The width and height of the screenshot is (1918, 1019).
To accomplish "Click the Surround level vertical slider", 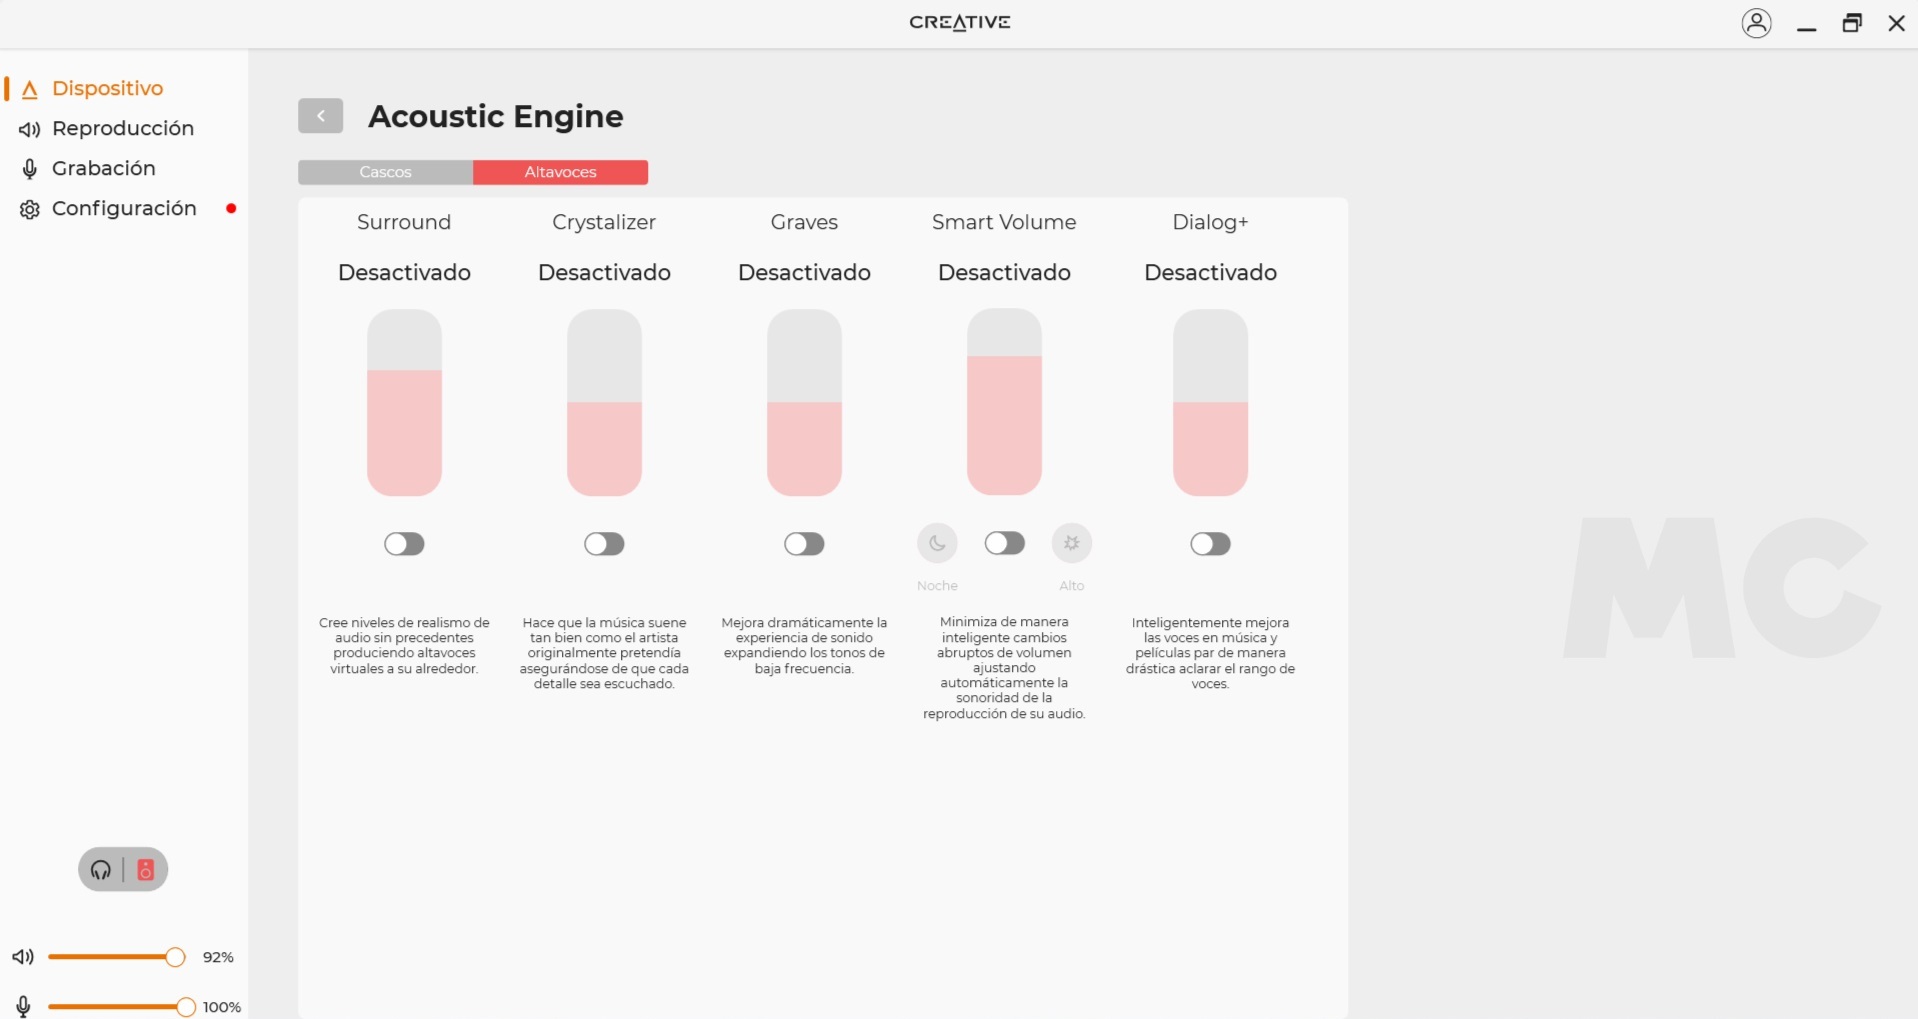I will coord(404,402).
